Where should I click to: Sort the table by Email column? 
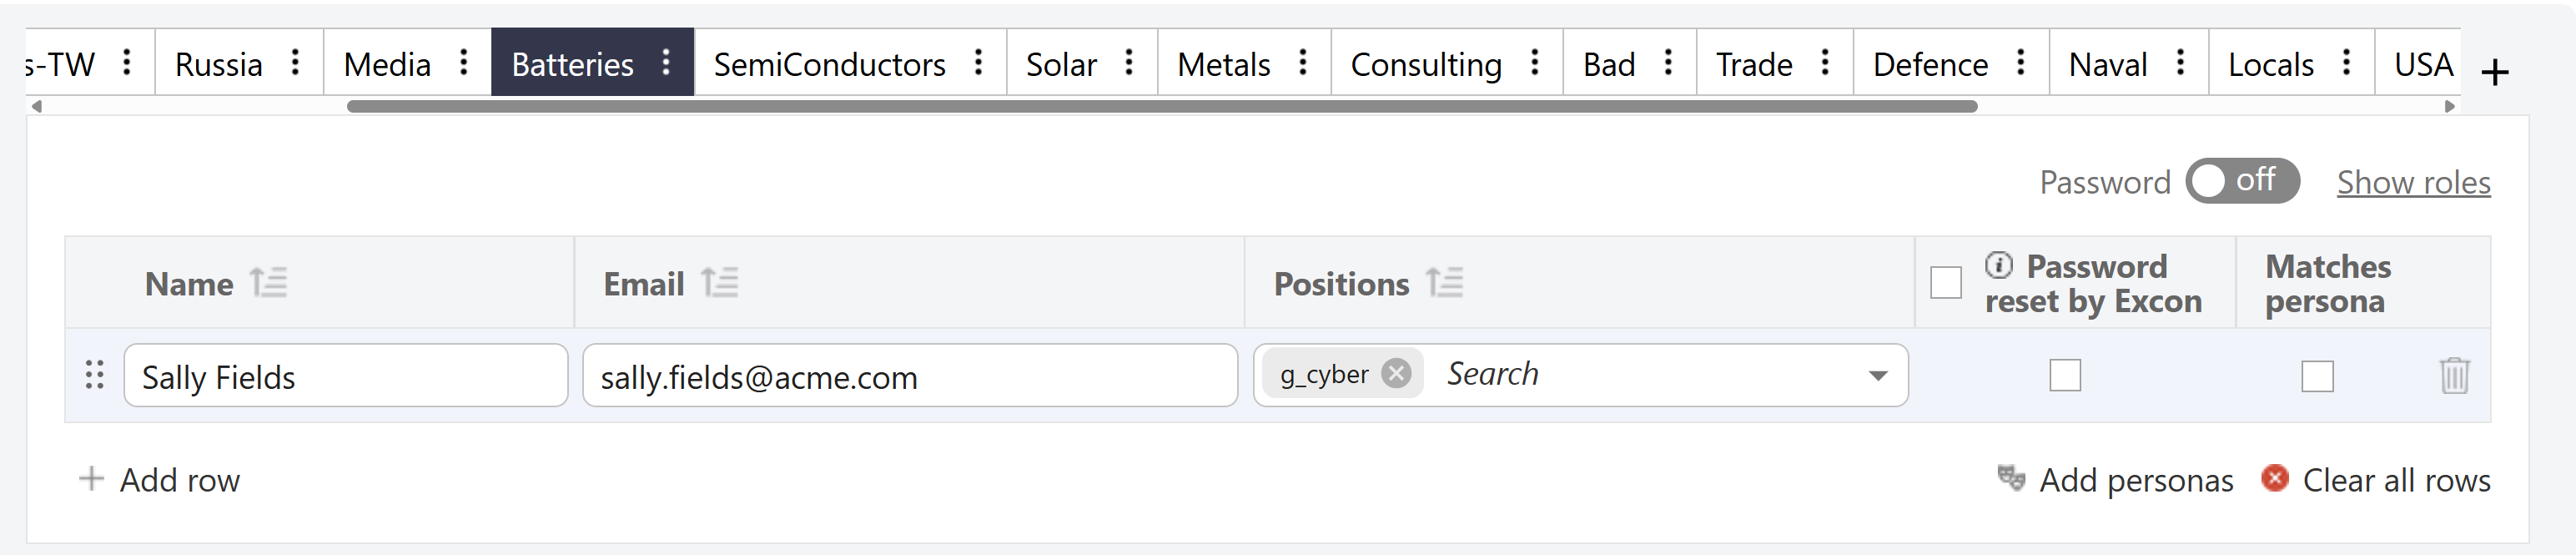point(719,283)
